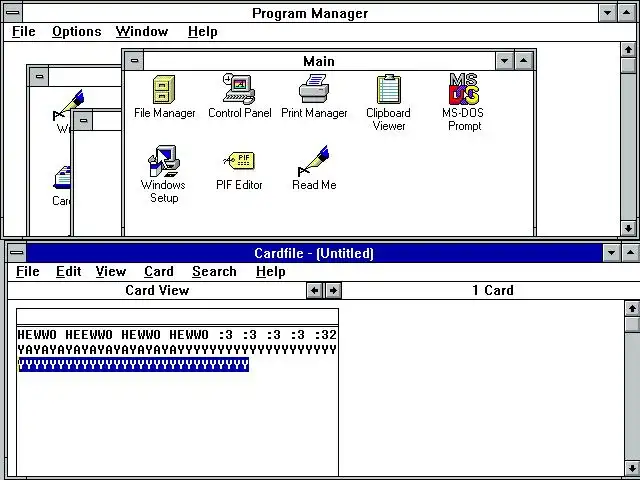Open File Manager in Main group
640x480 pixels.
point(164,90)
